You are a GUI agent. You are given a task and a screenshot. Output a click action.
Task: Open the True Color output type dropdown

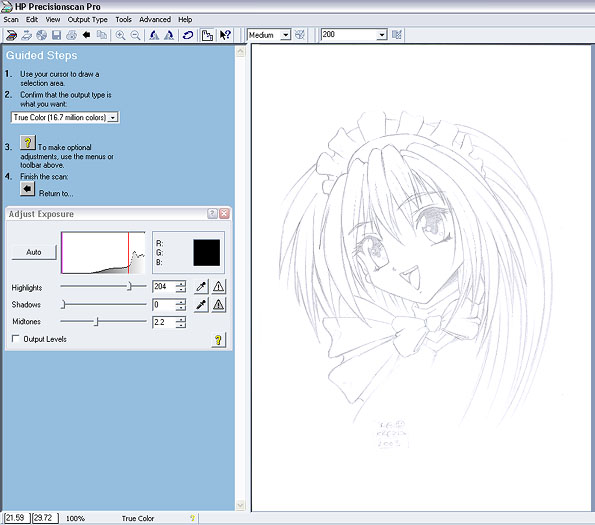click(x=112, y=118)
